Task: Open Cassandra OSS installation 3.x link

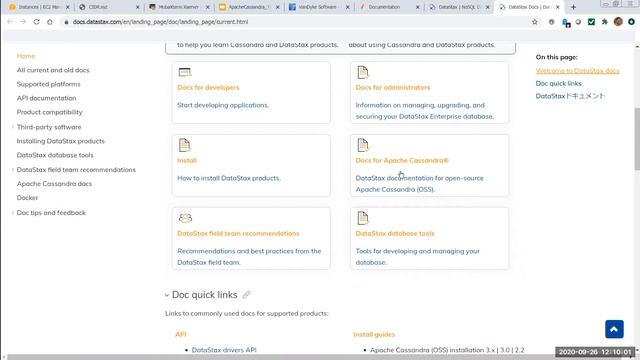Action: coord(490,350)
